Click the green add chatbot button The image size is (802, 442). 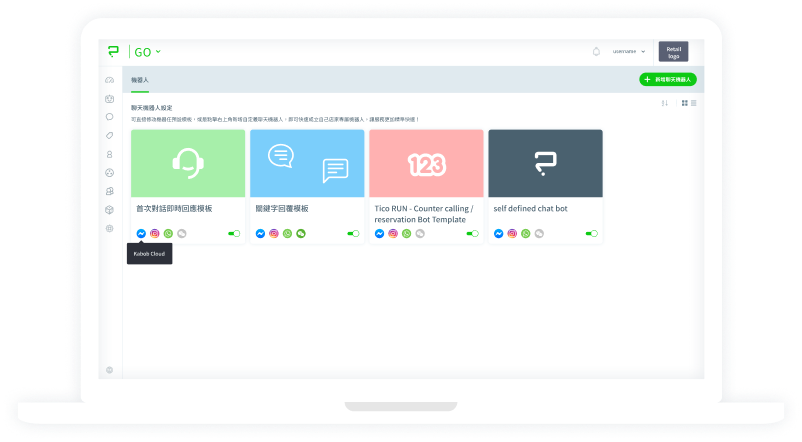[x=667, y=79]
